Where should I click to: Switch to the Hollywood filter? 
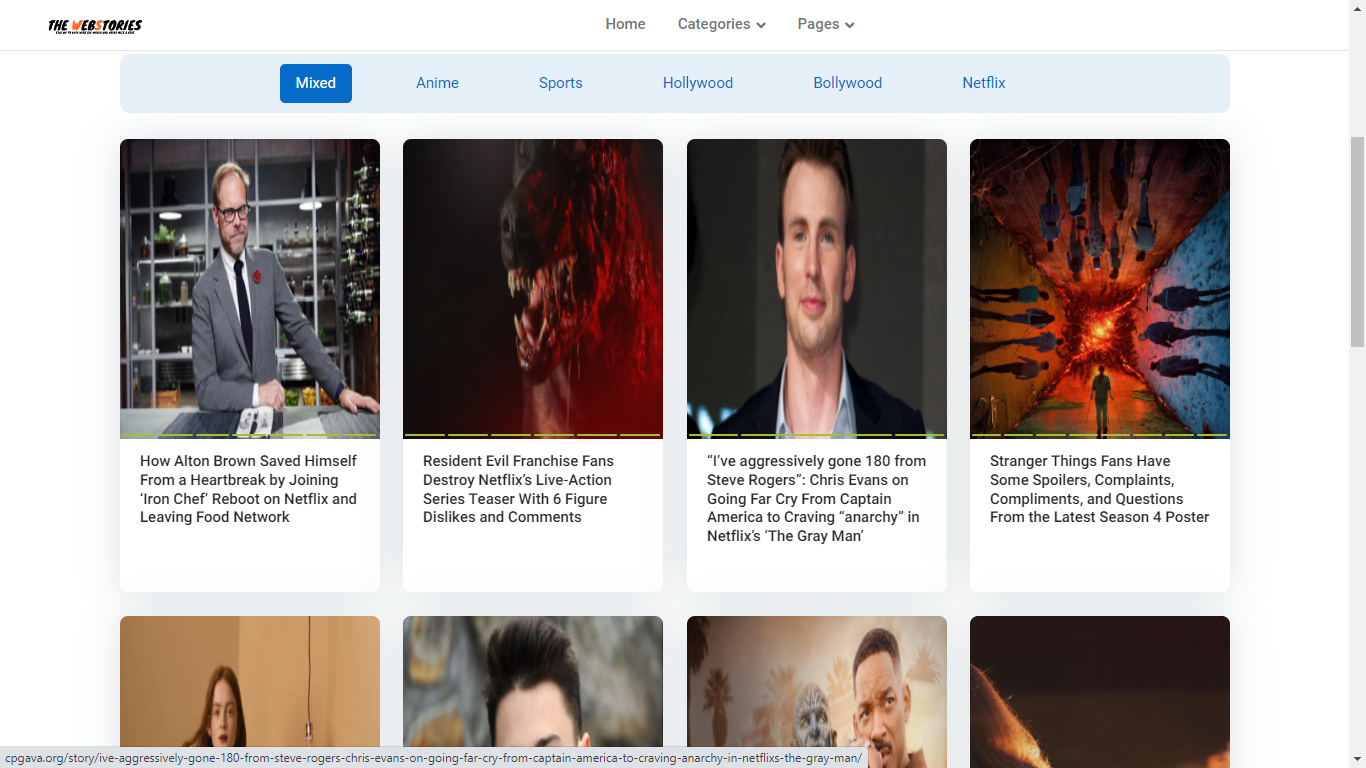click(698, 83)
